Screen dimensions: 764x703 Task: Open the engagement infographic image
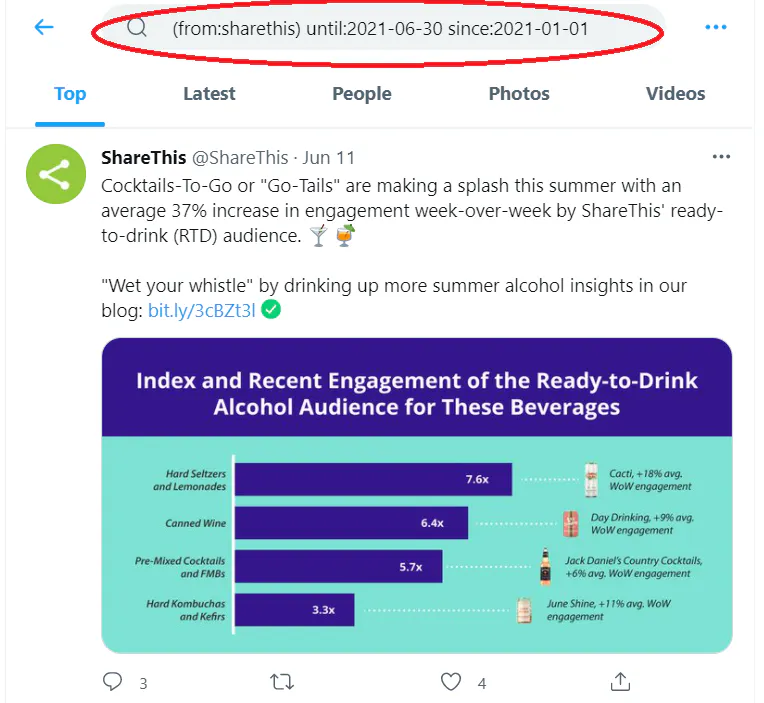click(x=417, y=495)
